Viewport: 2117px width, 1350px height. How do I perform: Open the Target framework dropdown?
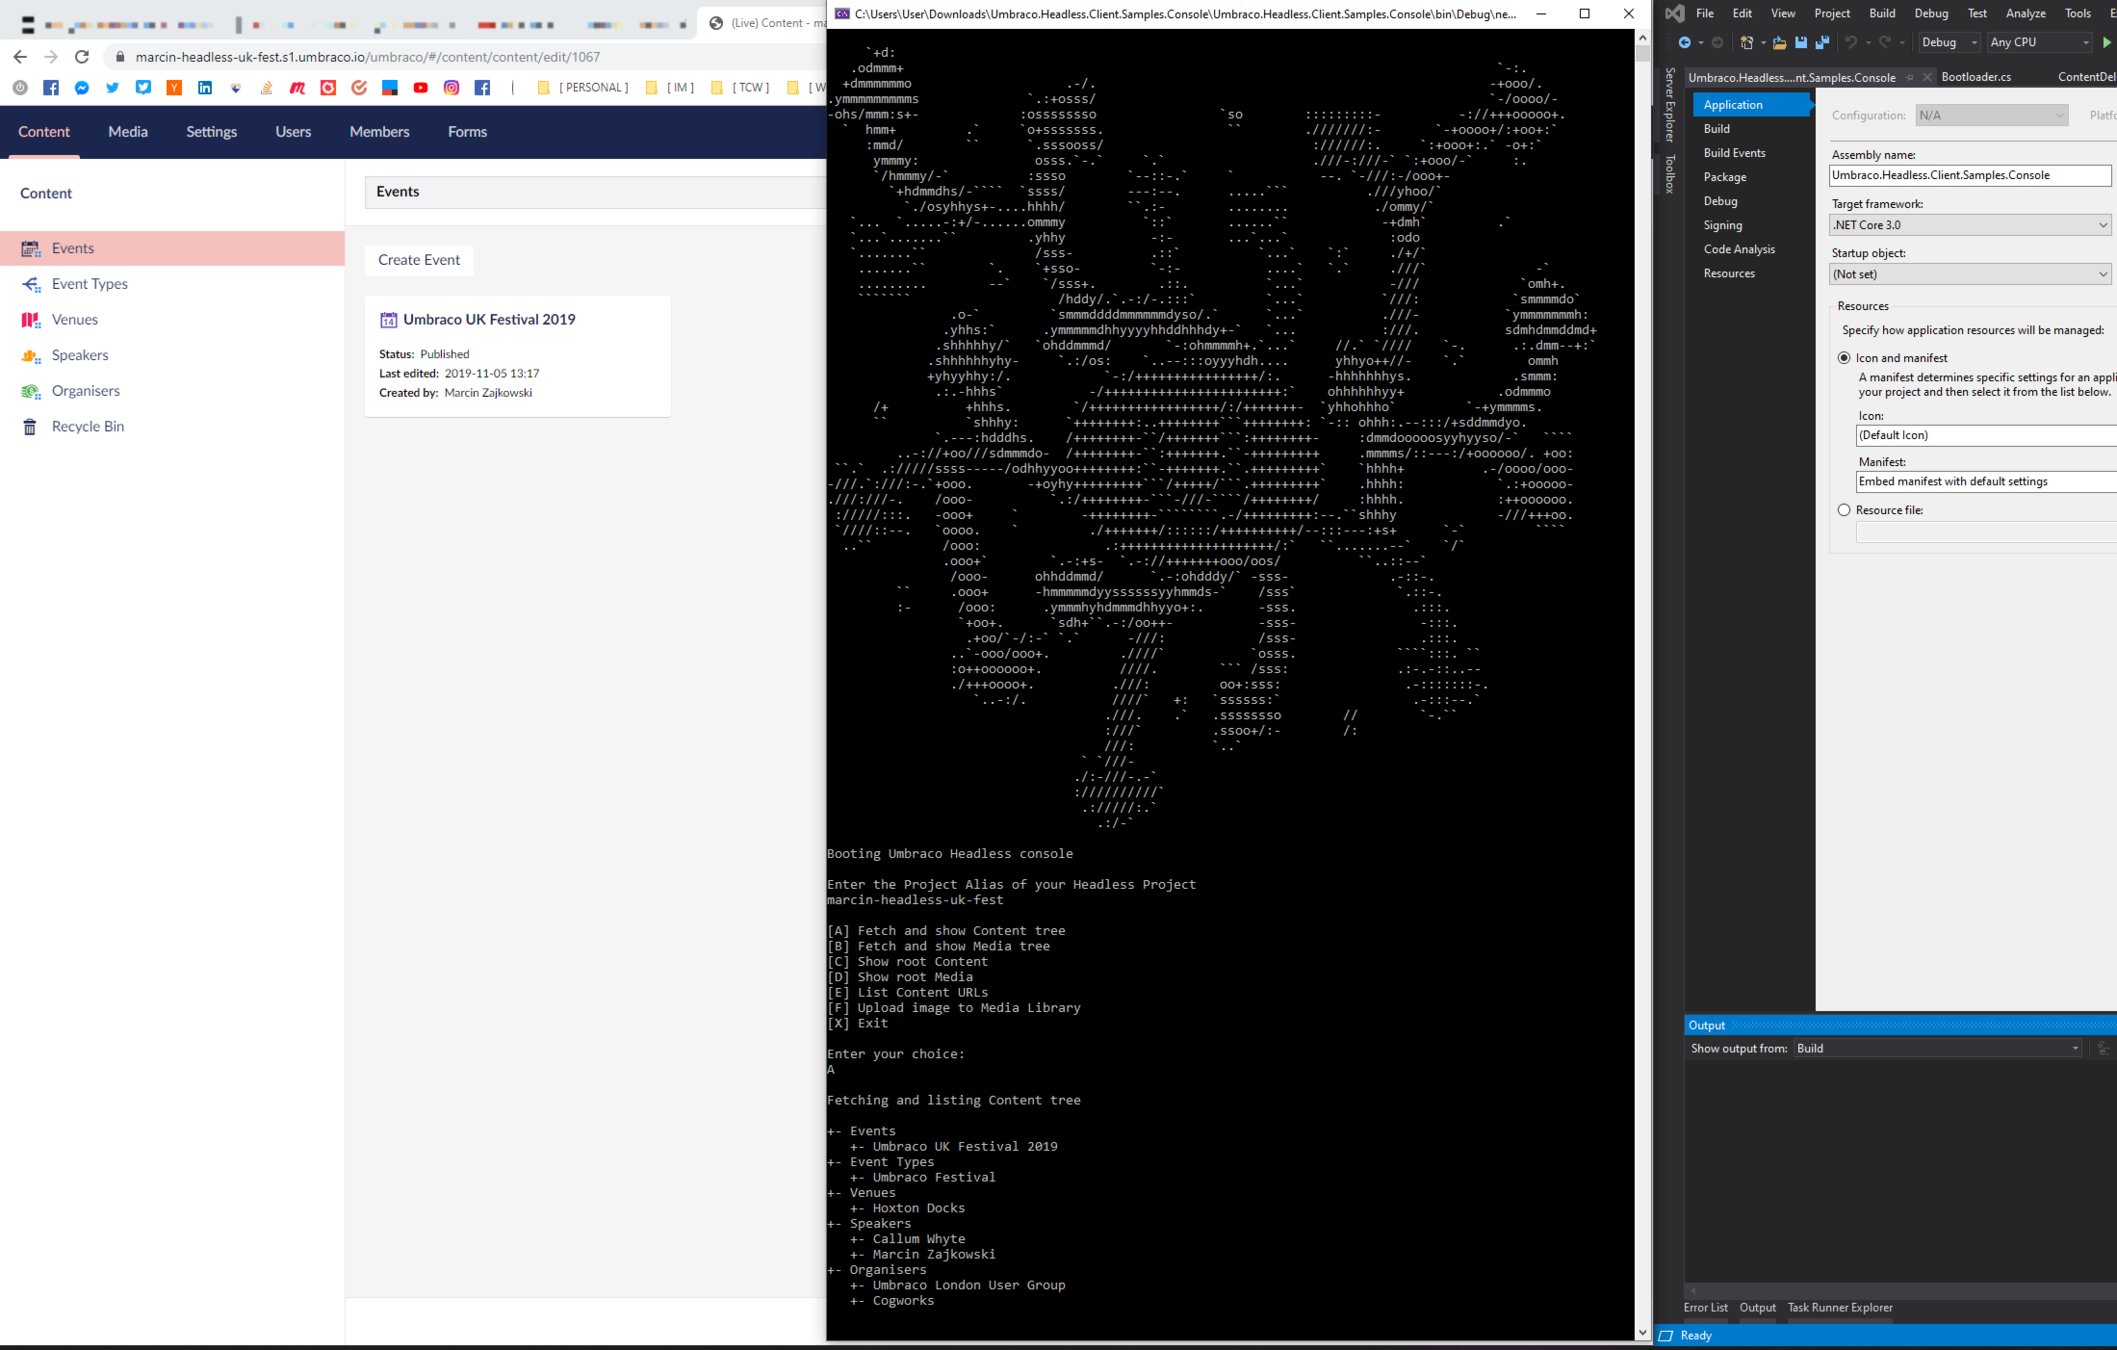pyautogui.click(x=1969, y=225)
